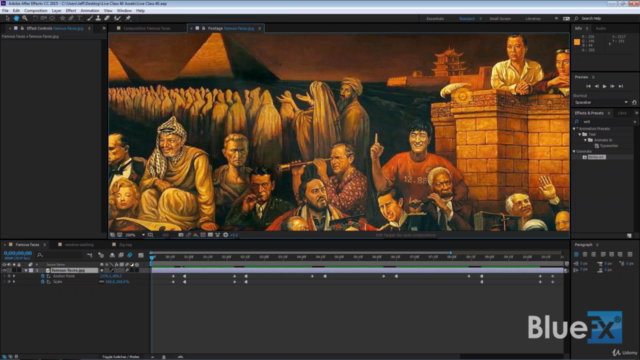Open the Graph Editor
Screen dimensions: 640x360
pos(141,255)
